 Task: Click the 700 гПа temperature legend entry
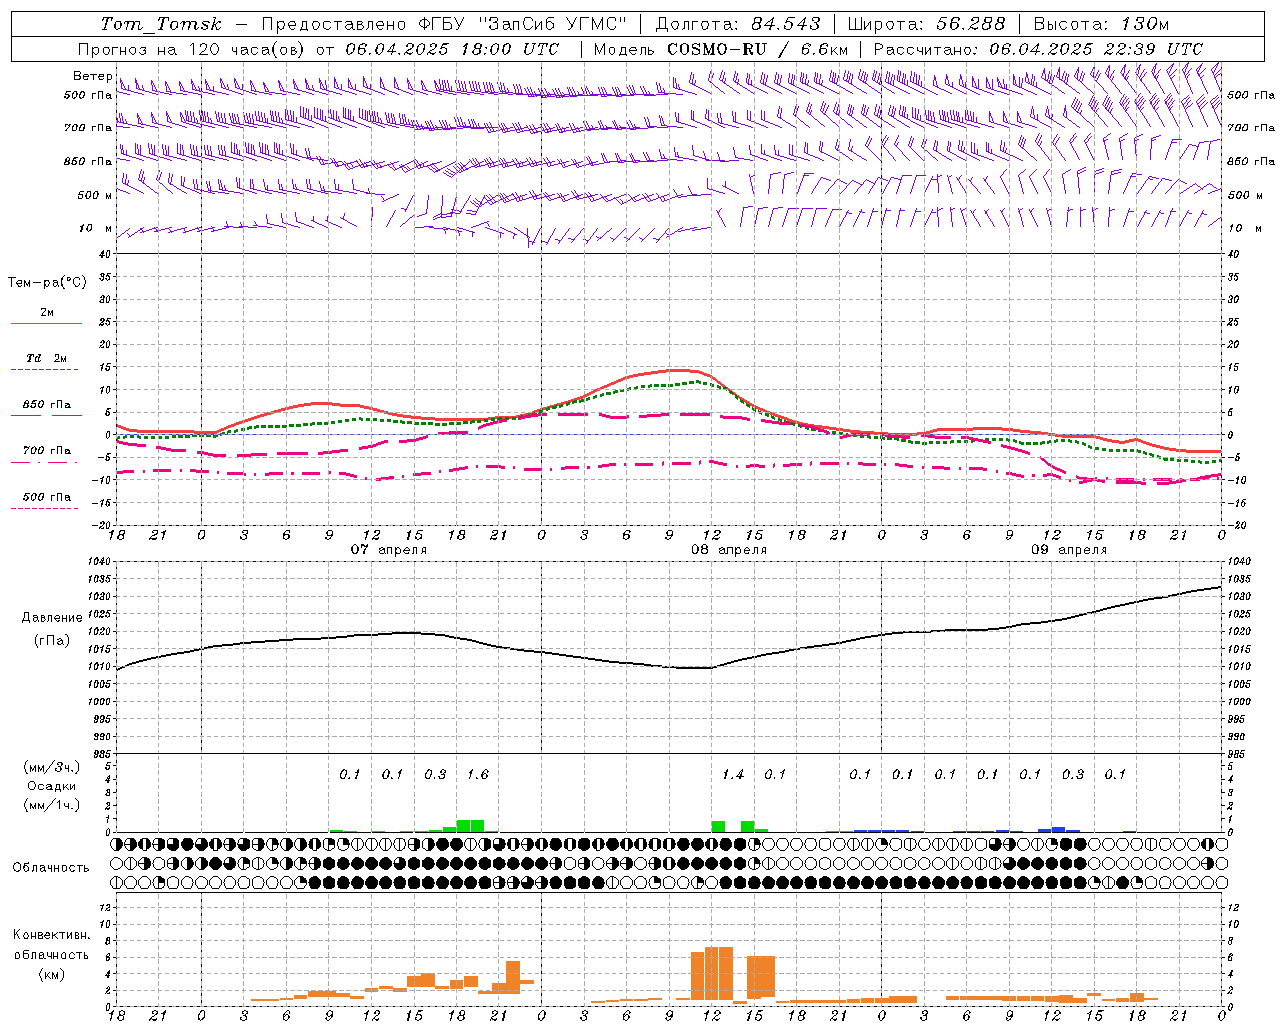point(46,451)
